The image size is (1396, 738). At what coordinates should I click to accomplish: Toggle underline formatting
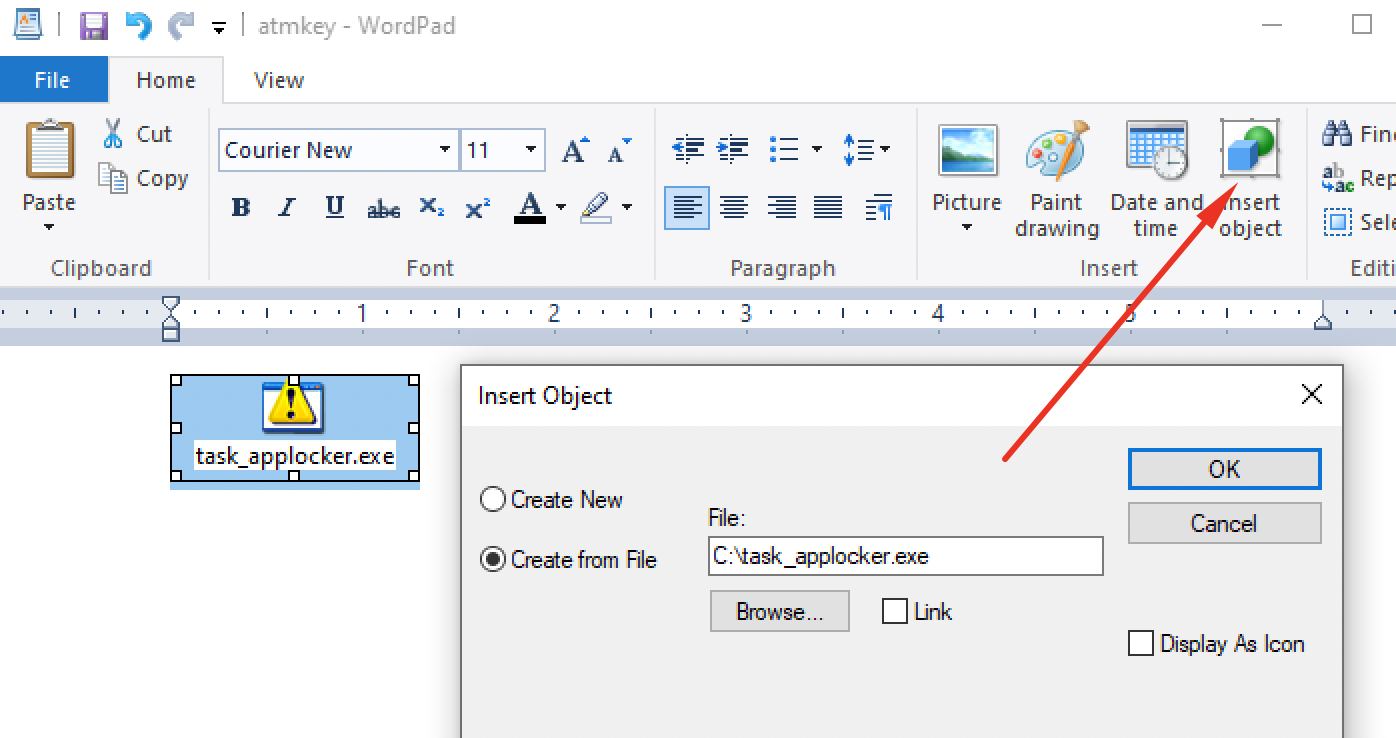[335, 207]
